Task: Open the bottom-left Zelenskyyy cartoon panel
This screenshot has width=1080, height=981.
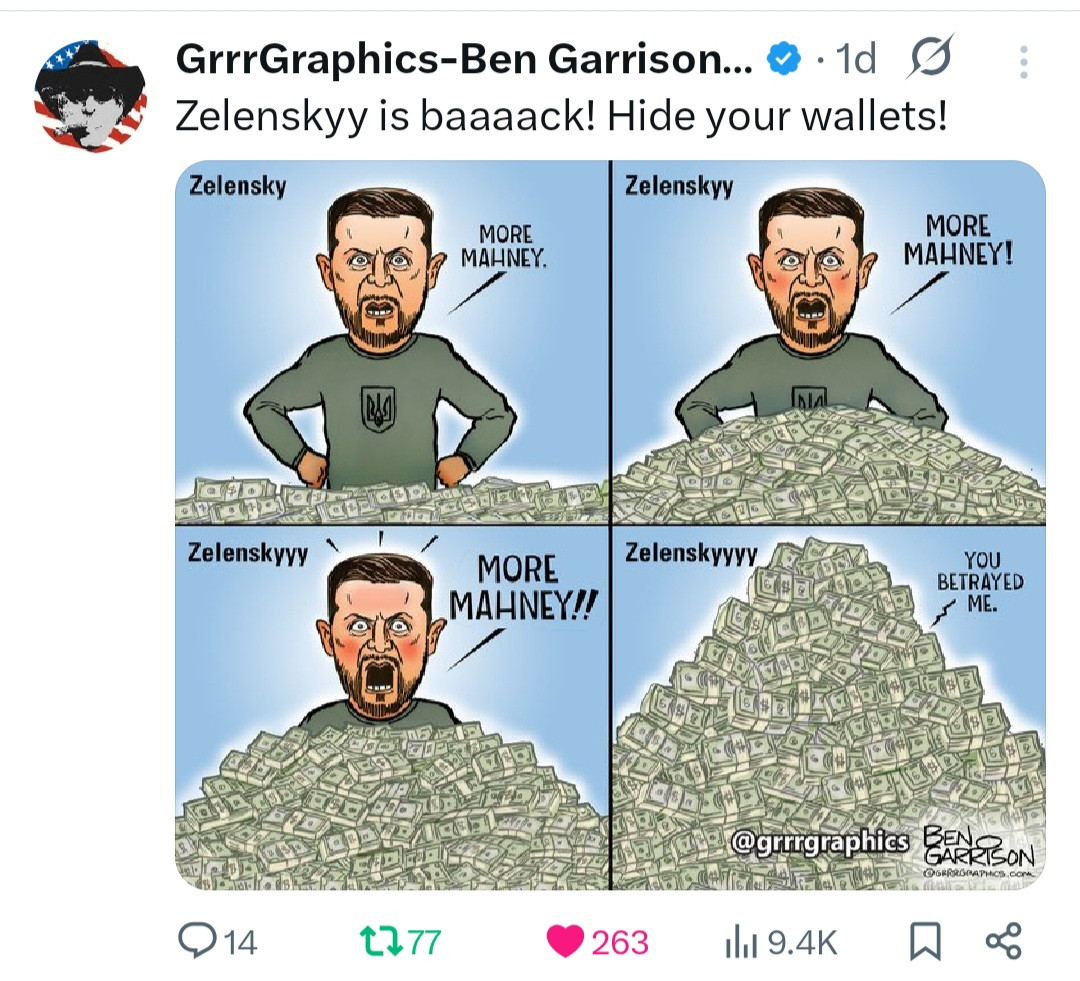Action: coord(392,708)
